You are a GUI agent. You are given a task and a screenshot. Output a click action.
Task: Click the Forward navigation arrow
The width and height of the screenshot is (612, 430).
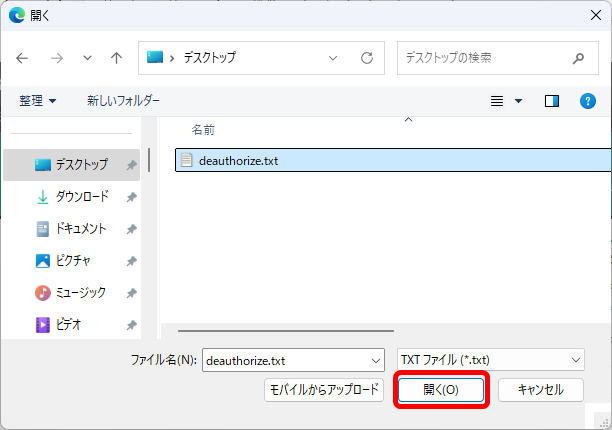click(x=56, y=58)
